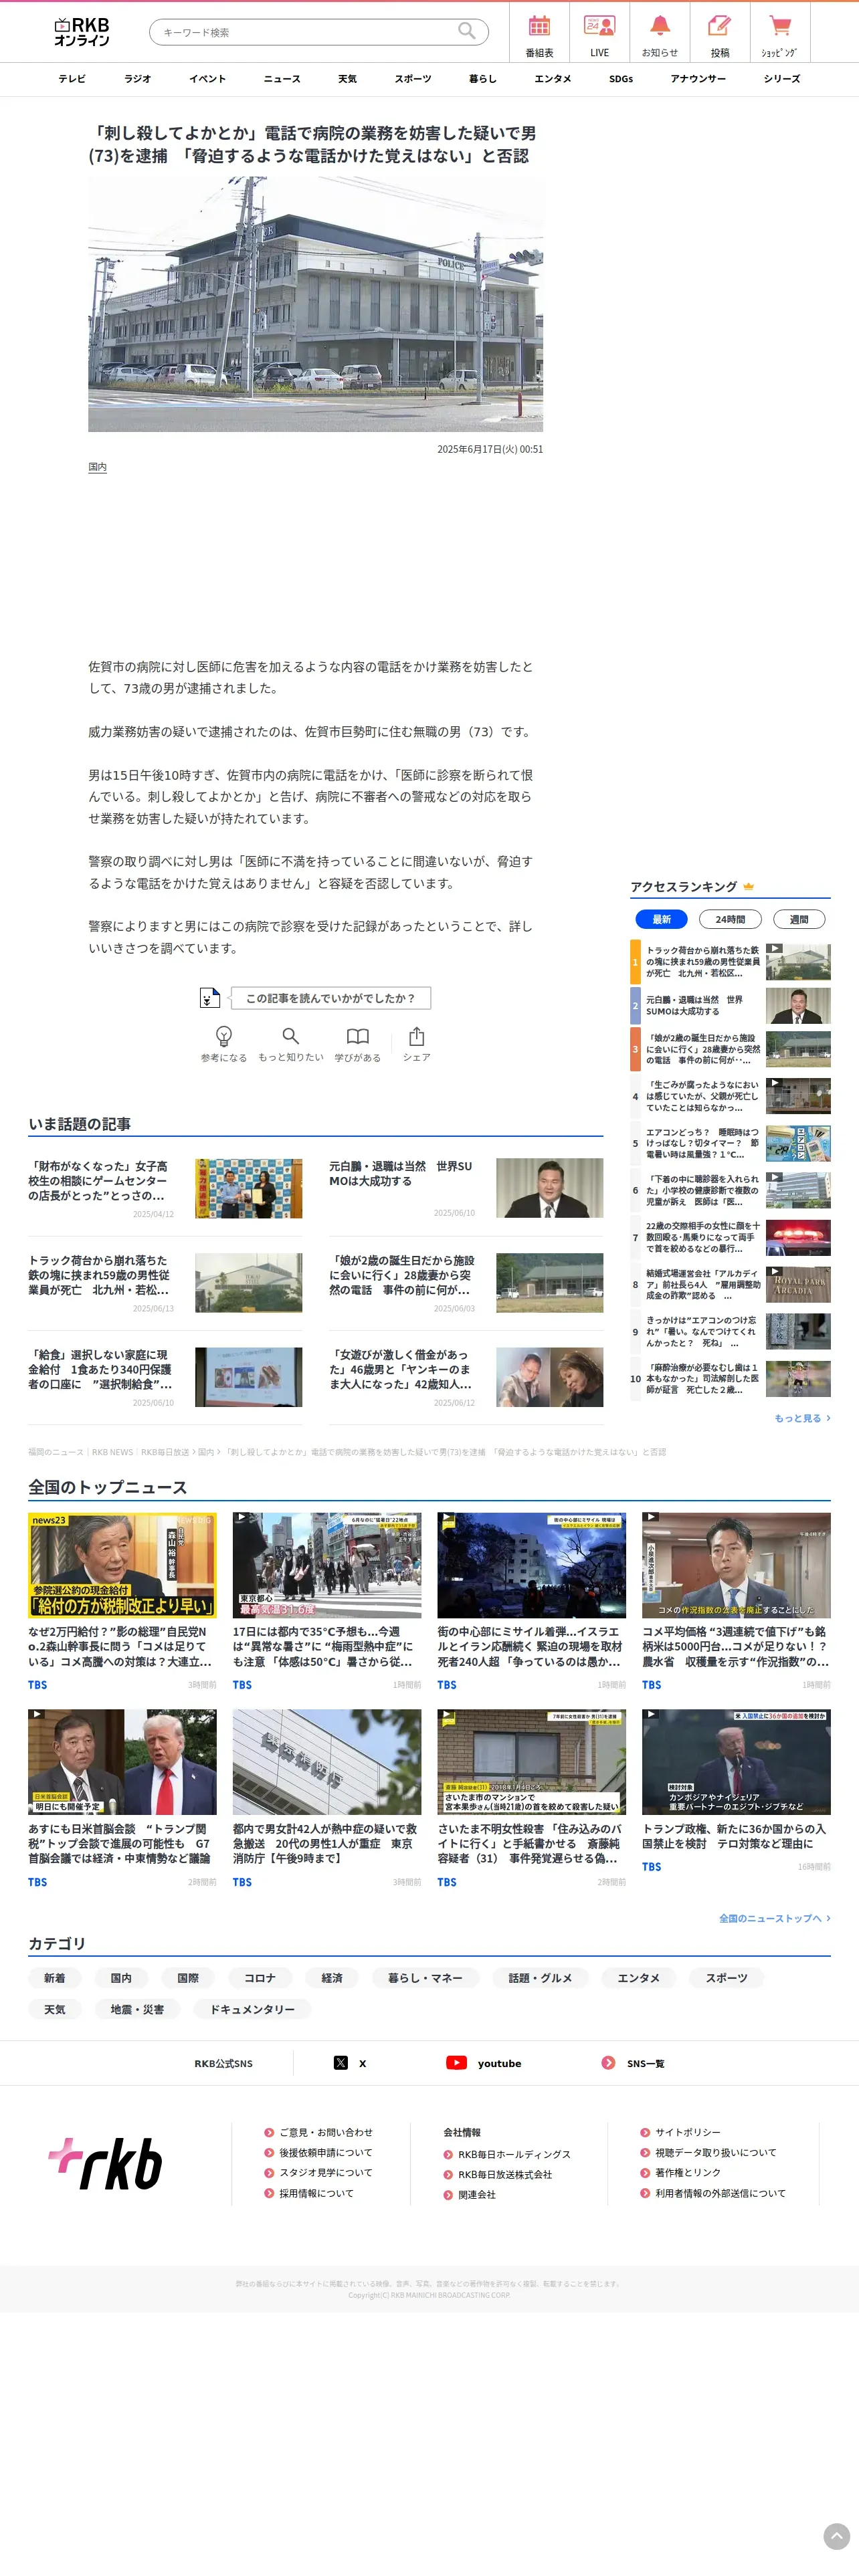Open the 採用情報について footer link

click(316, 2193)
